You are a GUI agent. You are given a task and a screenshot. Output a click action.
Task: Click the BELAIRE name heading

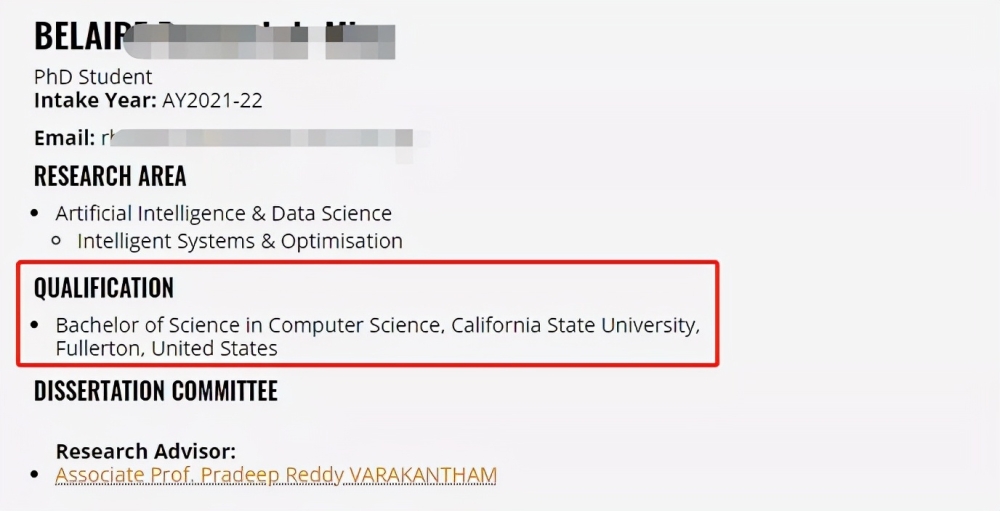[214, 38]
